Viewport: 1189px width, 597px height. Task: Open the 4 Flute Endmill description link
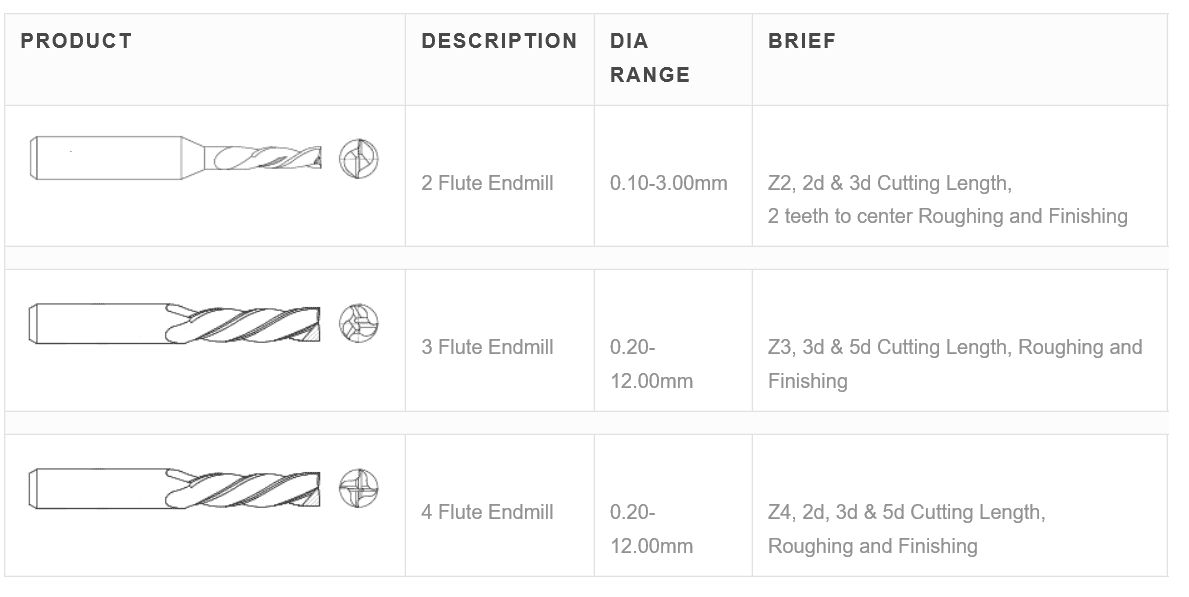[487, 512]
